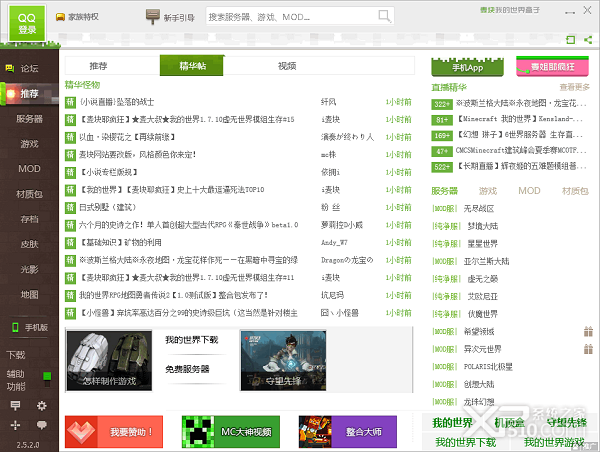Click the plus cross icon in sidebar
This screenshot has width=600, height=452.
15,425
